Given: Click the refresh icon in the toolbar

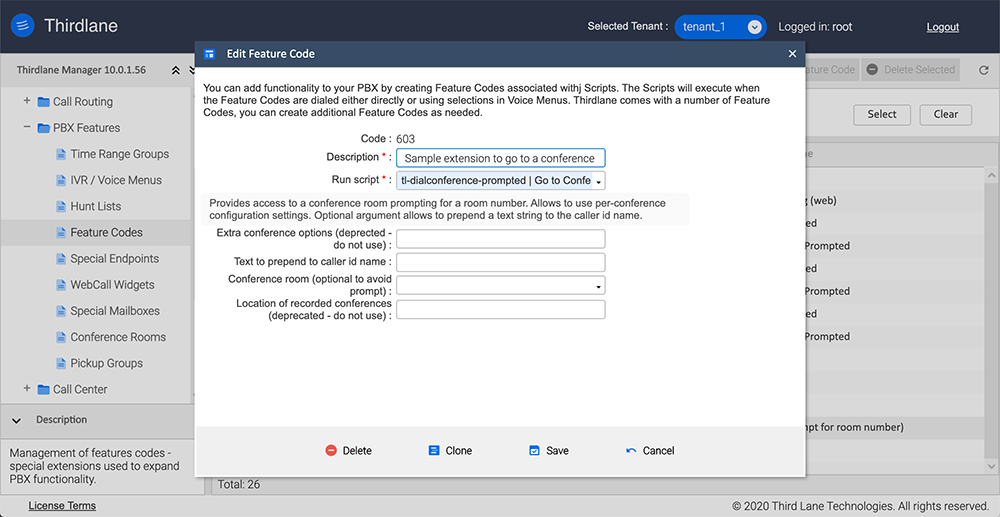Looking at the screenshot, I should [x=982, y=70].
